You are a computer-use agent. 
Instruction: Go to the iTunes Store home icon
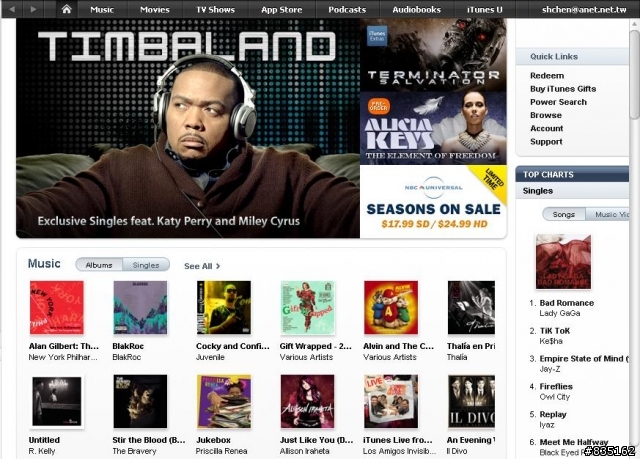(67, 9)
